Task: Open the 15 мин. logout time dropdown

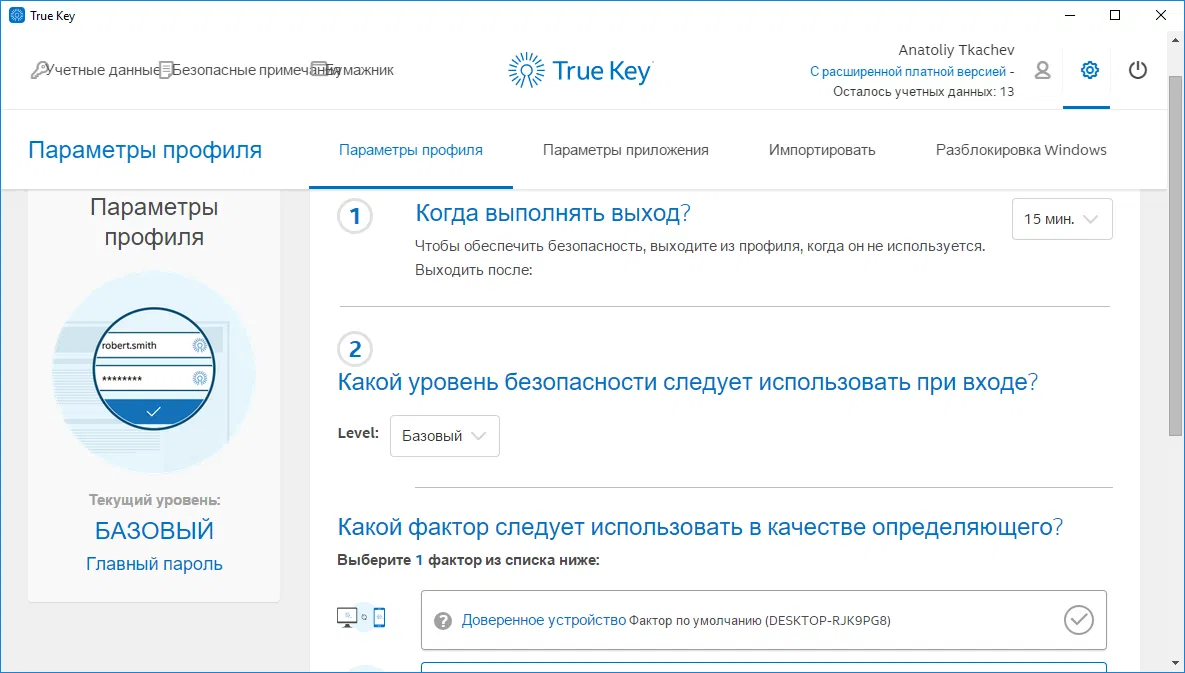Action: 1062,219
